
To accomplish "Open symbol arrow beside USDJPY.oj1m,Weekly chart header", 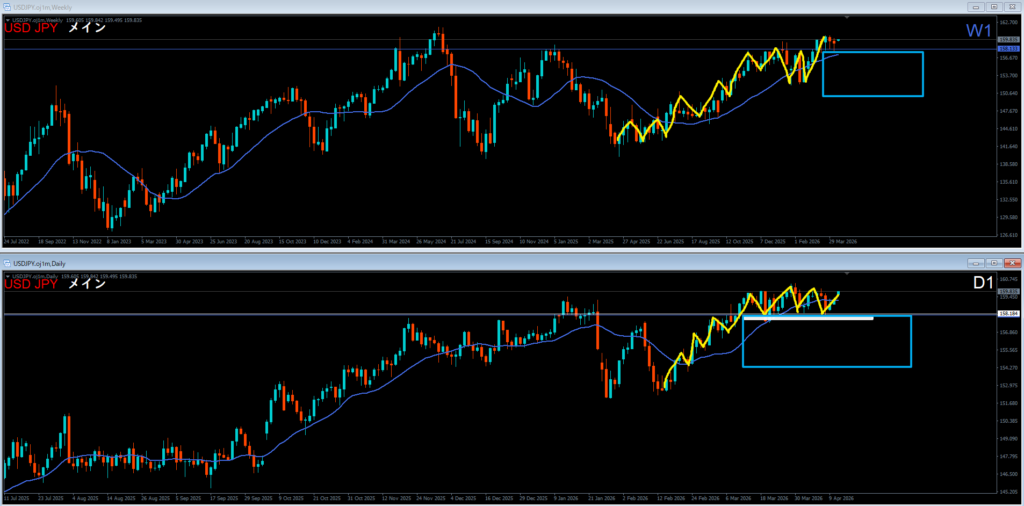I will tap(8, 20).
